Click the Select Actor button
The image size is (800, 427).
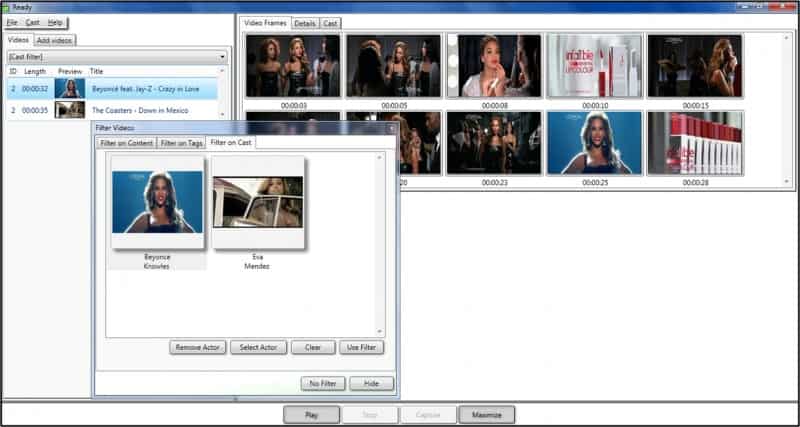click(x=258, y=347)
